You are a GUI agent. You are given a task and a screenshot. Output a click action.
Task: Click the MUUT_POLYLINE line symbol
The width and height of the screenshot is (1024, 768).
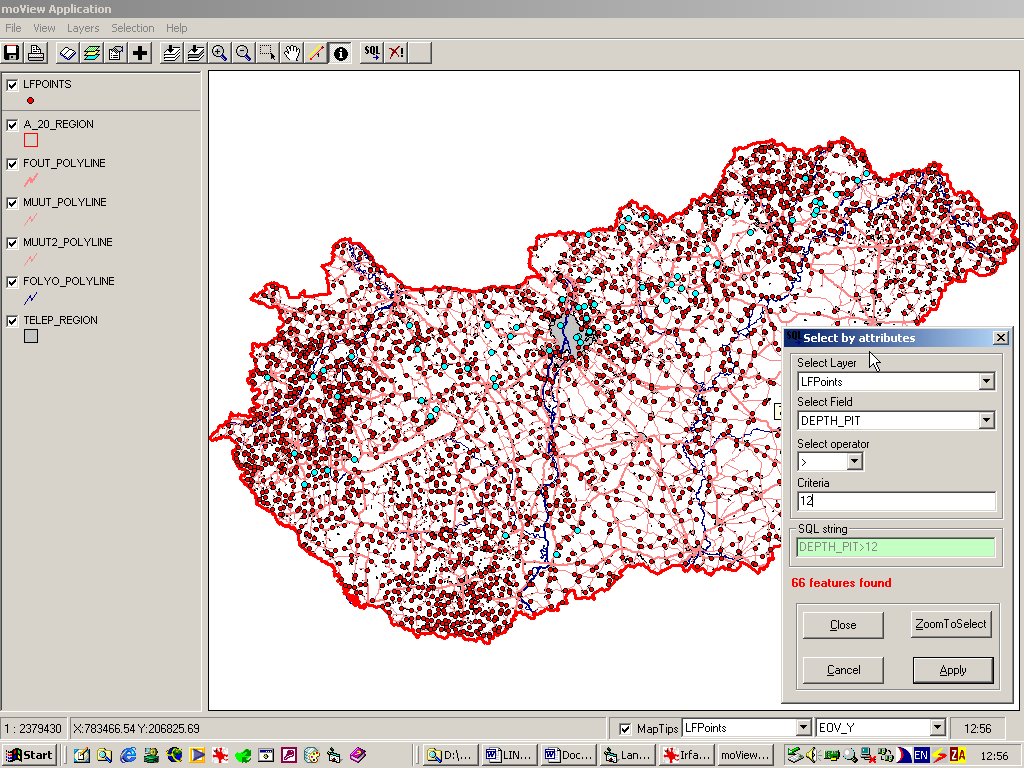coord(31,220)
